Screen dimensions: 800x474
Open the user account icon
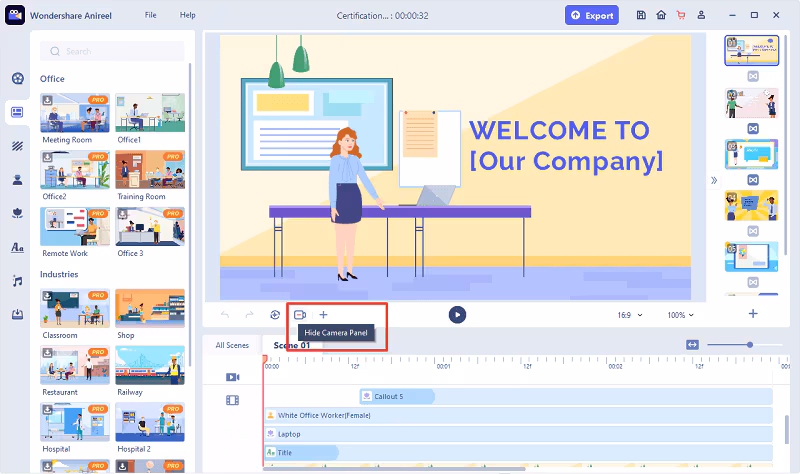(702, 15)
